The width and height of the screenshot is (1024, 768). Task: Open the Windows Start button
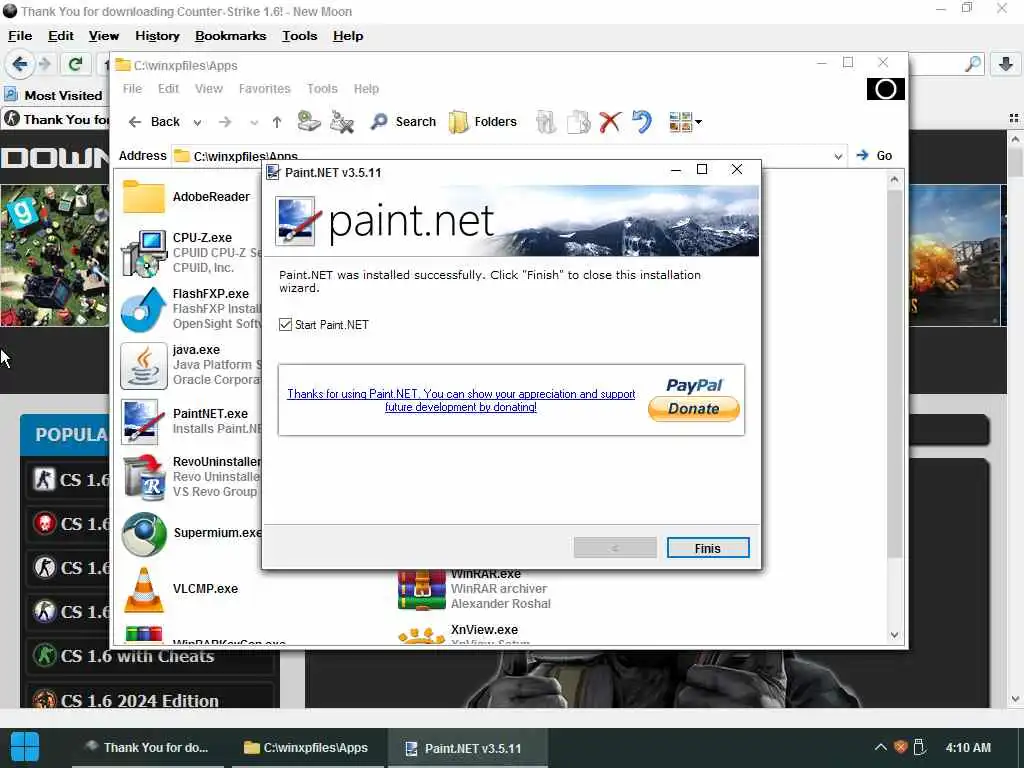tap(25, 747)
